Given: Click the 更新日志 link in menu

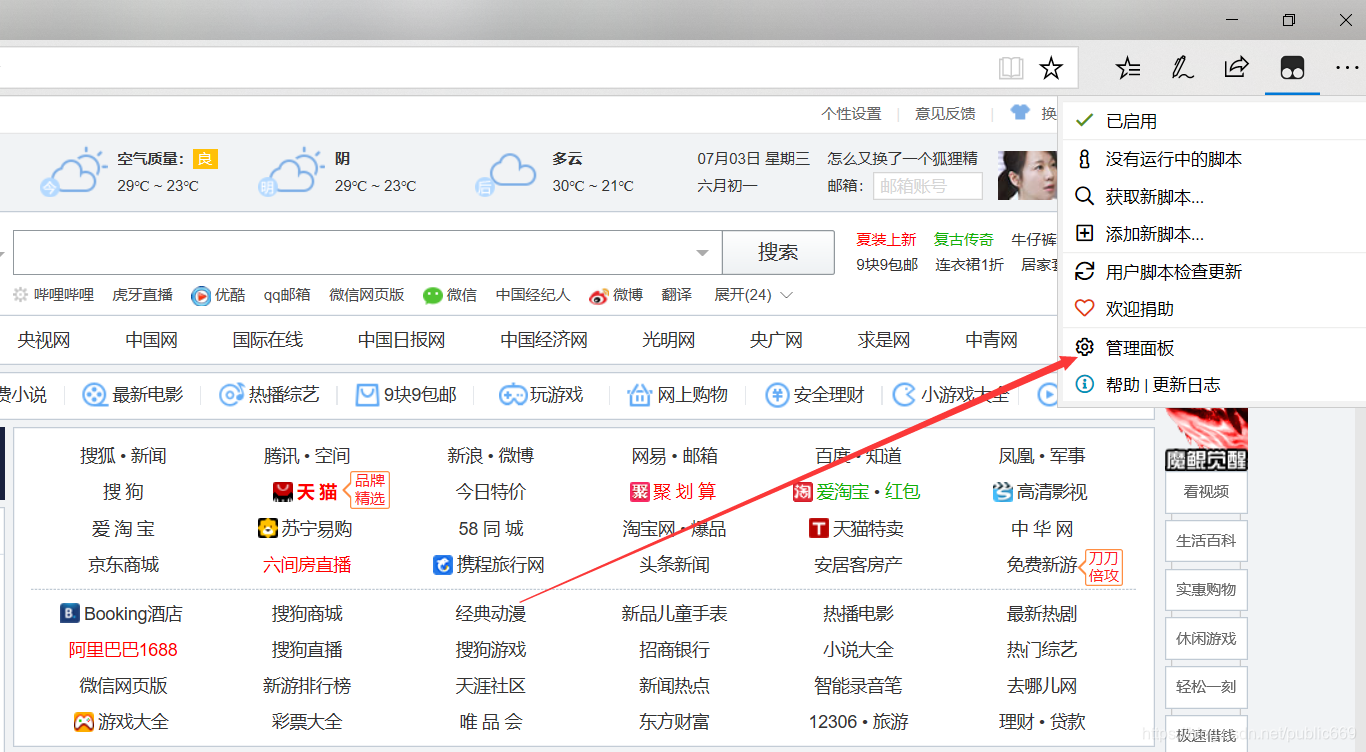Looking at the screenshot, I should [x=1186, y=385].
